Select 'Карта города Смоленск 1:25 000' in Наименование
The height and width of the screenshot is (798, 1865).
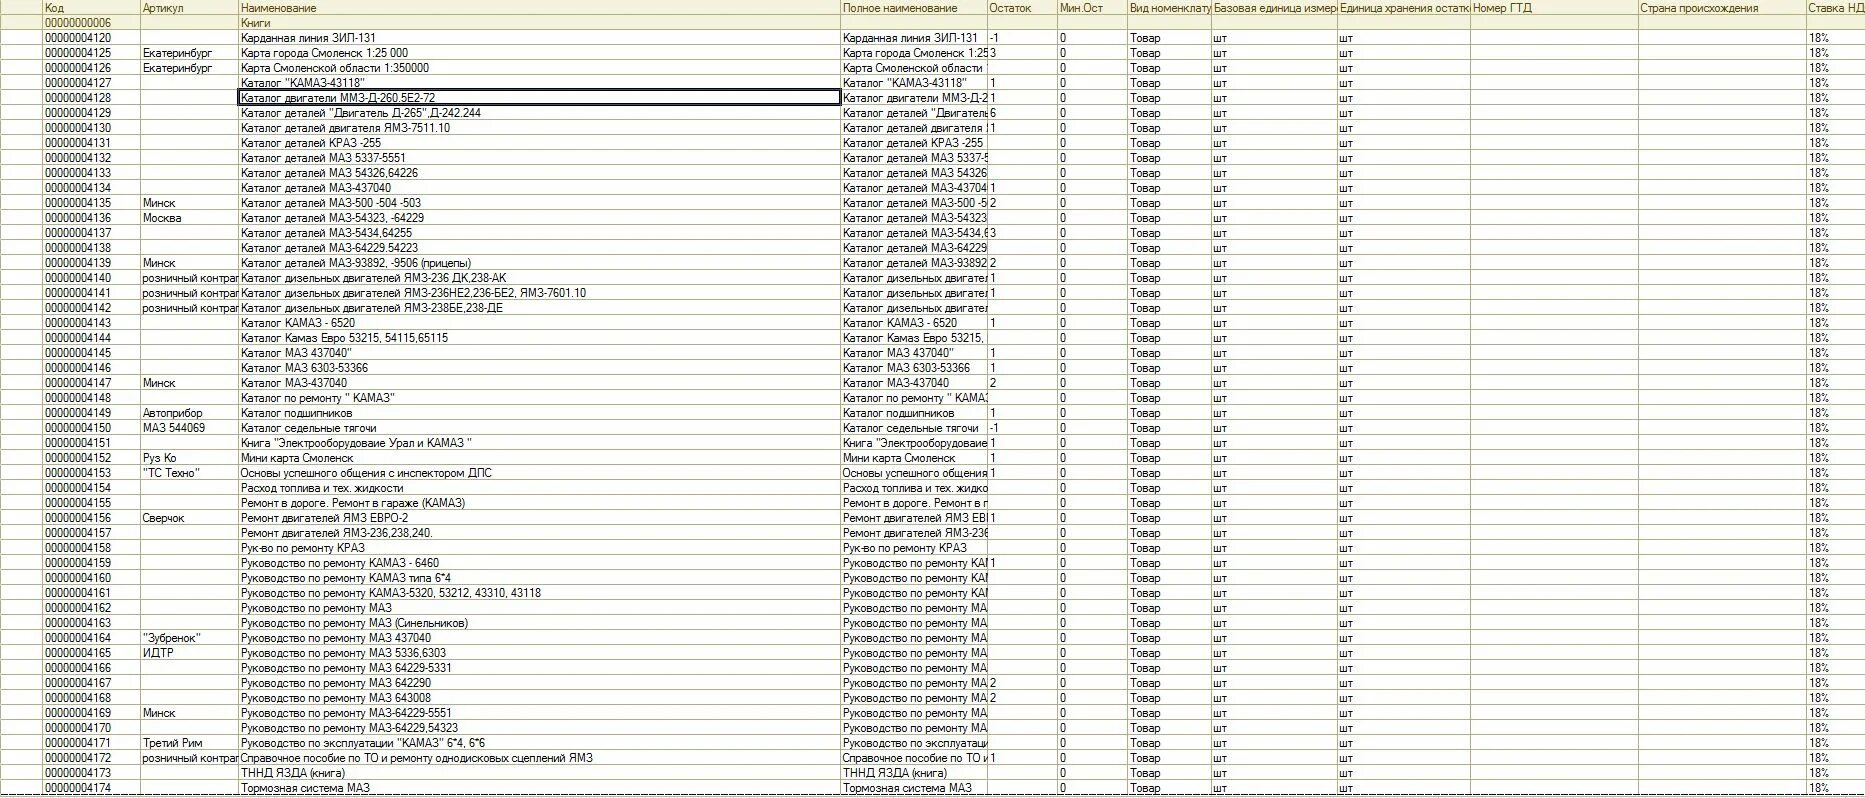coord(539,53)
